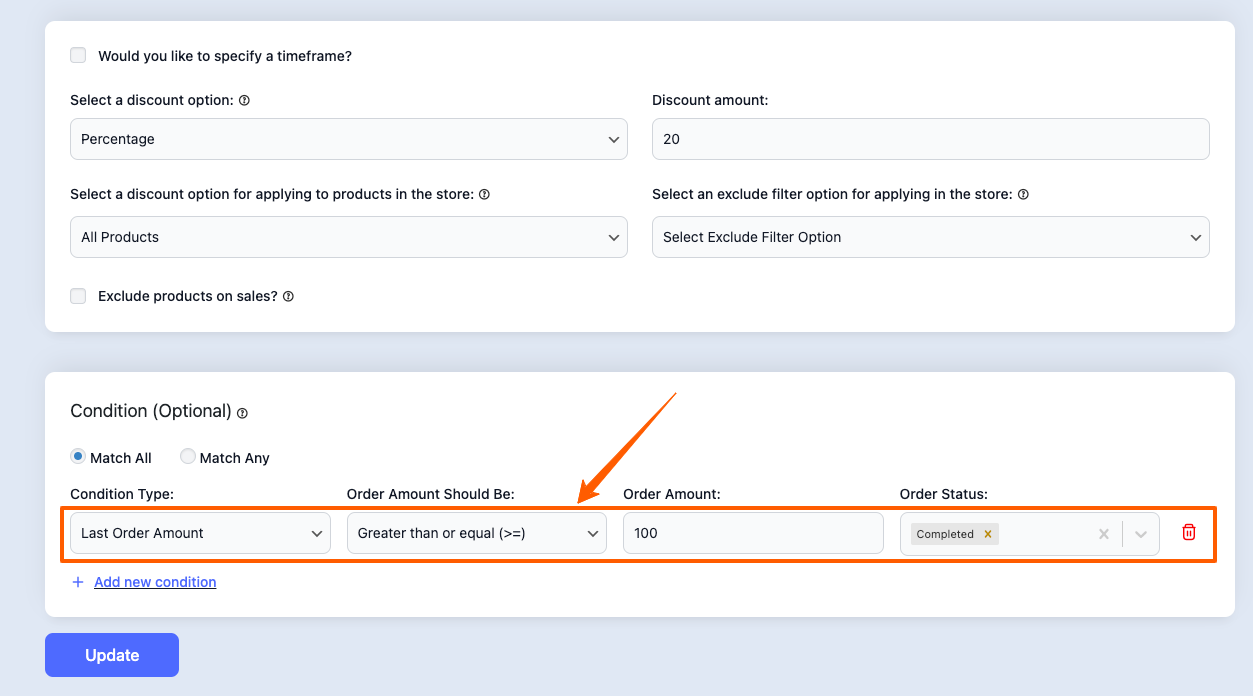
Task: Clear all Order Status selections
Action: pos(1104,534)
